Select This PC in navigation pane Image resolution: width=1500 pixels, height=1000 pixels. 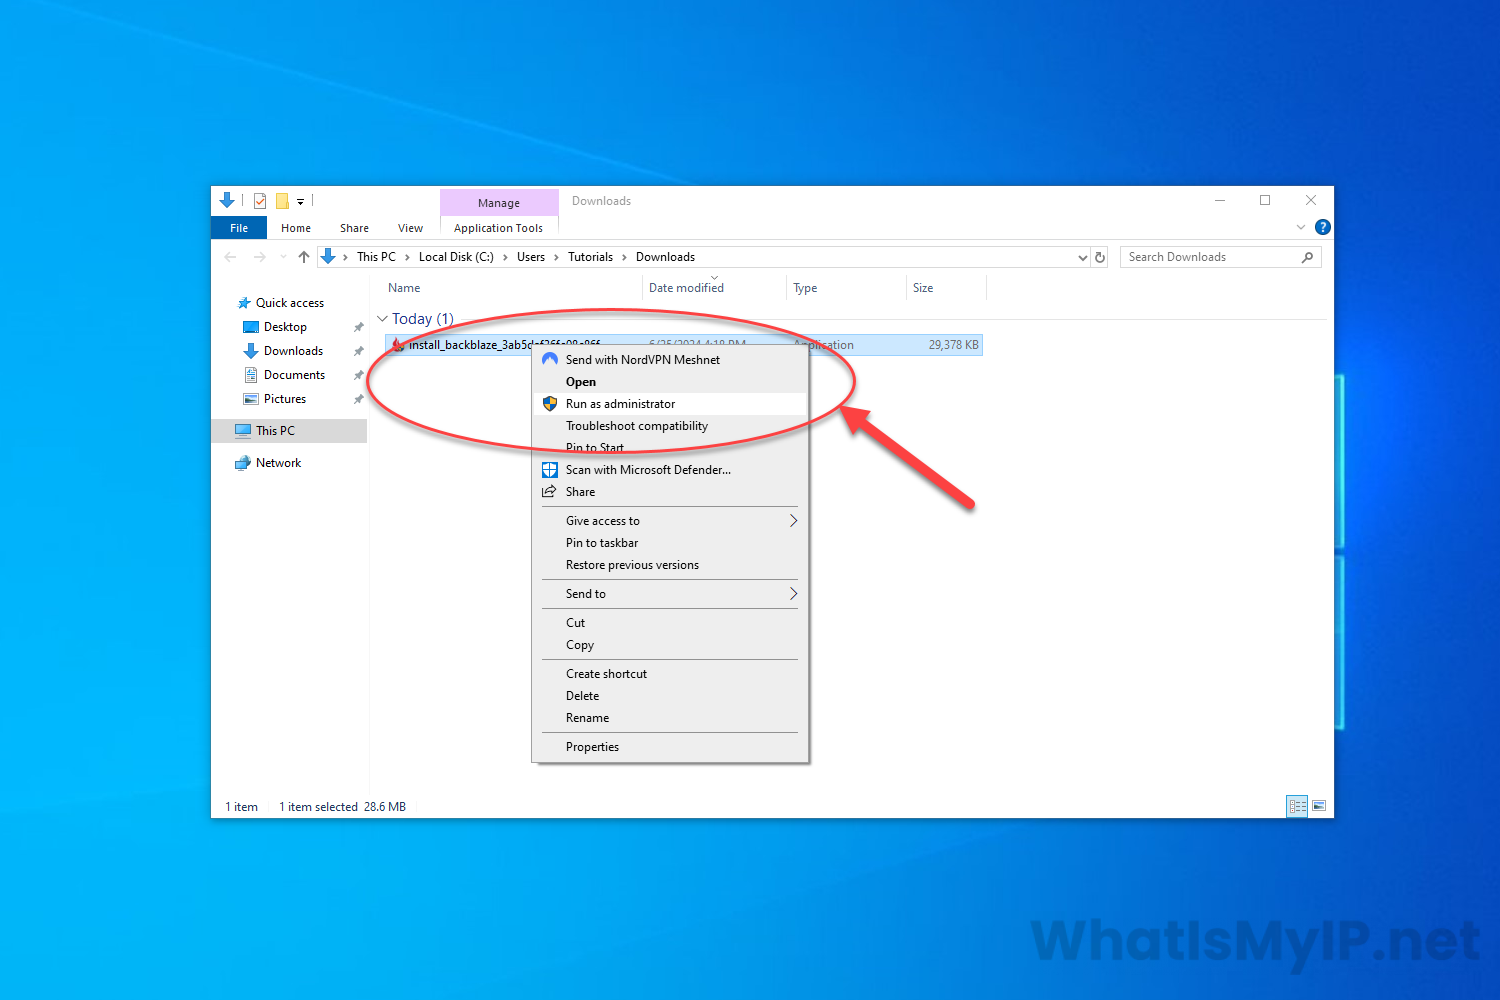tap(290, 431)
